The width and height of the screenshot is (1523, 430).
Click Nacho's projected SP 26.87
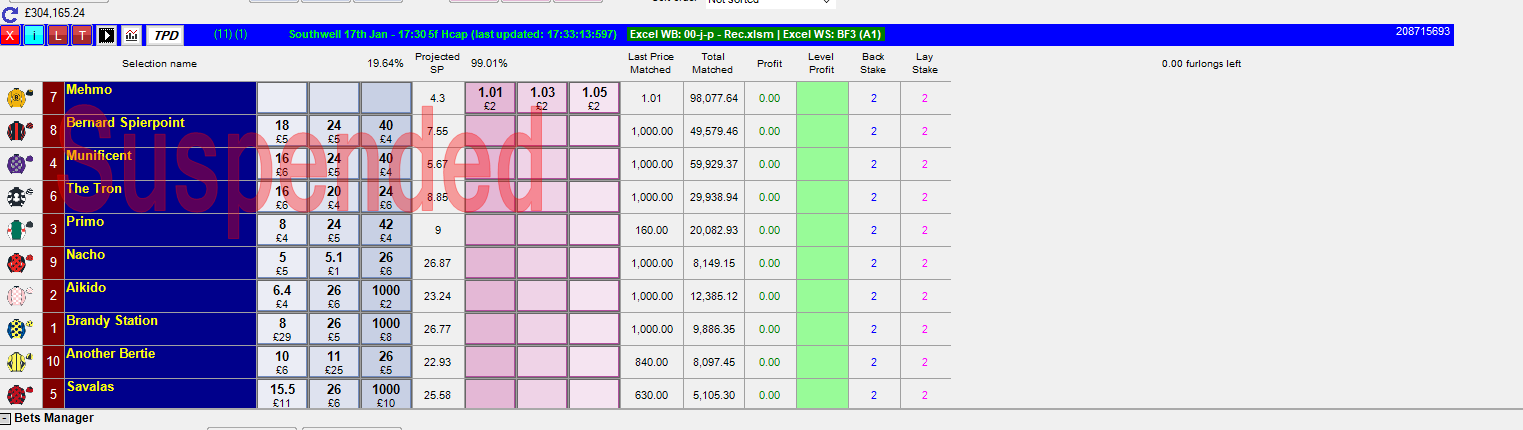(x=437, y=263)
